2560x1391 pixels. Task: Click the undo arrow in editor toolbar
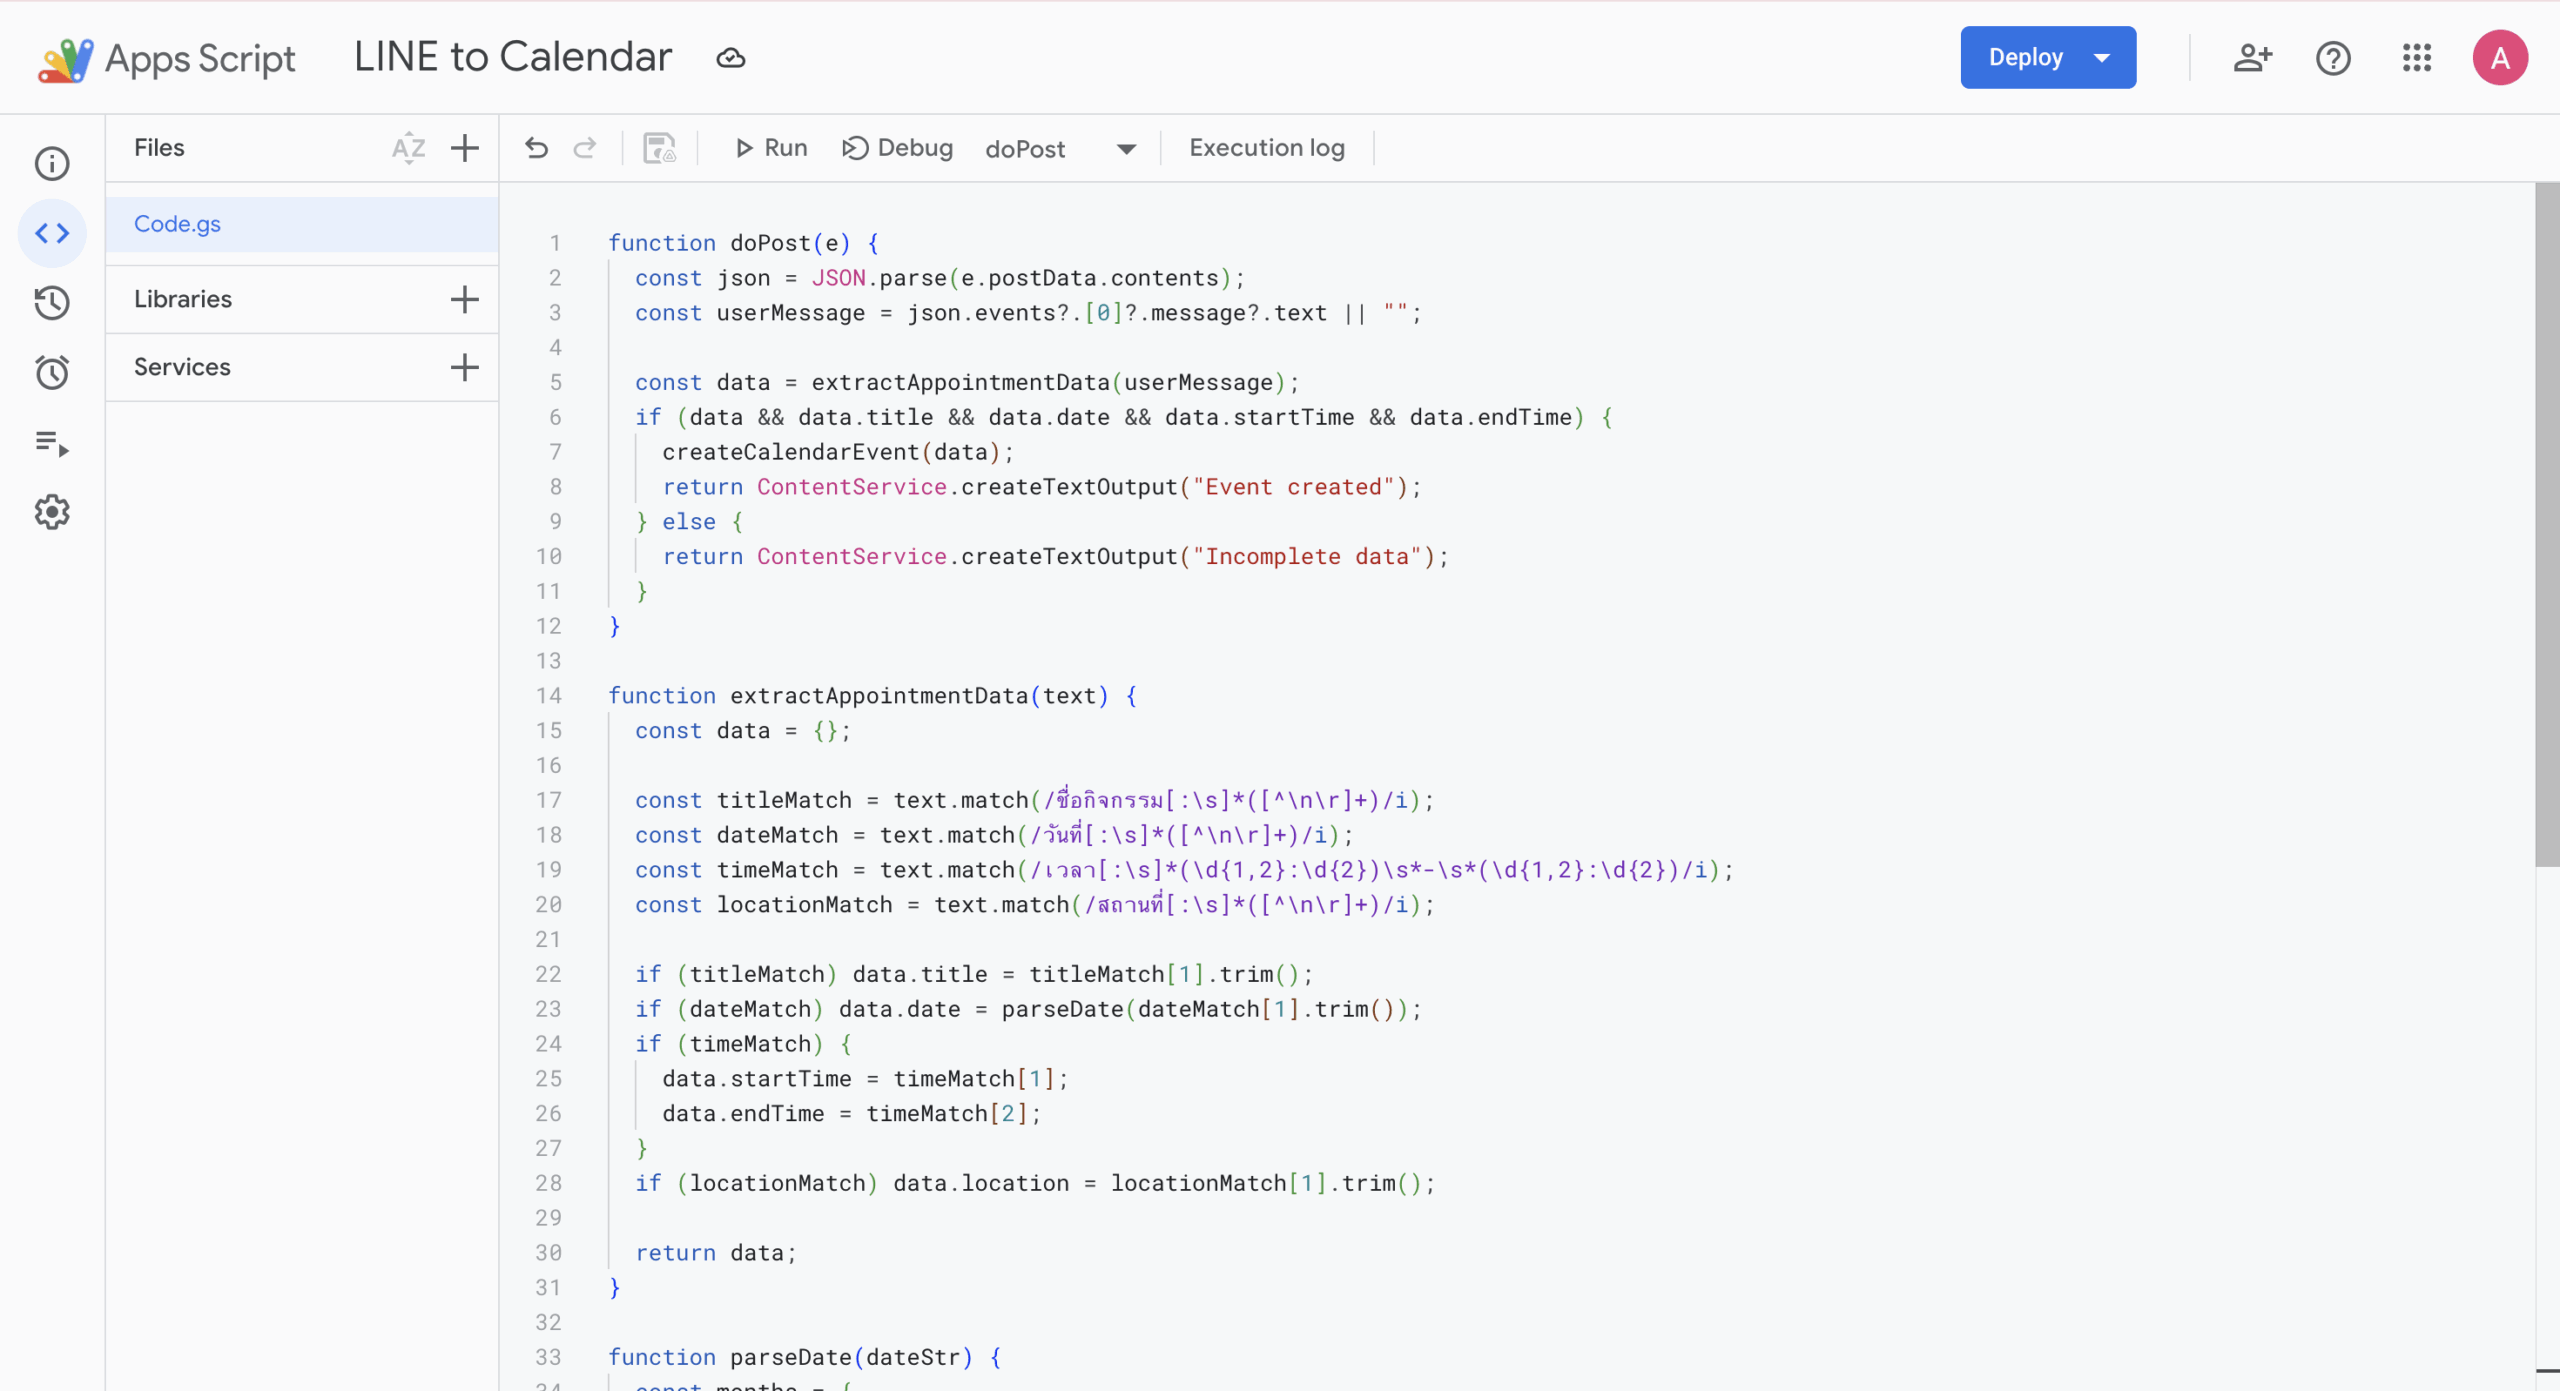537,148
